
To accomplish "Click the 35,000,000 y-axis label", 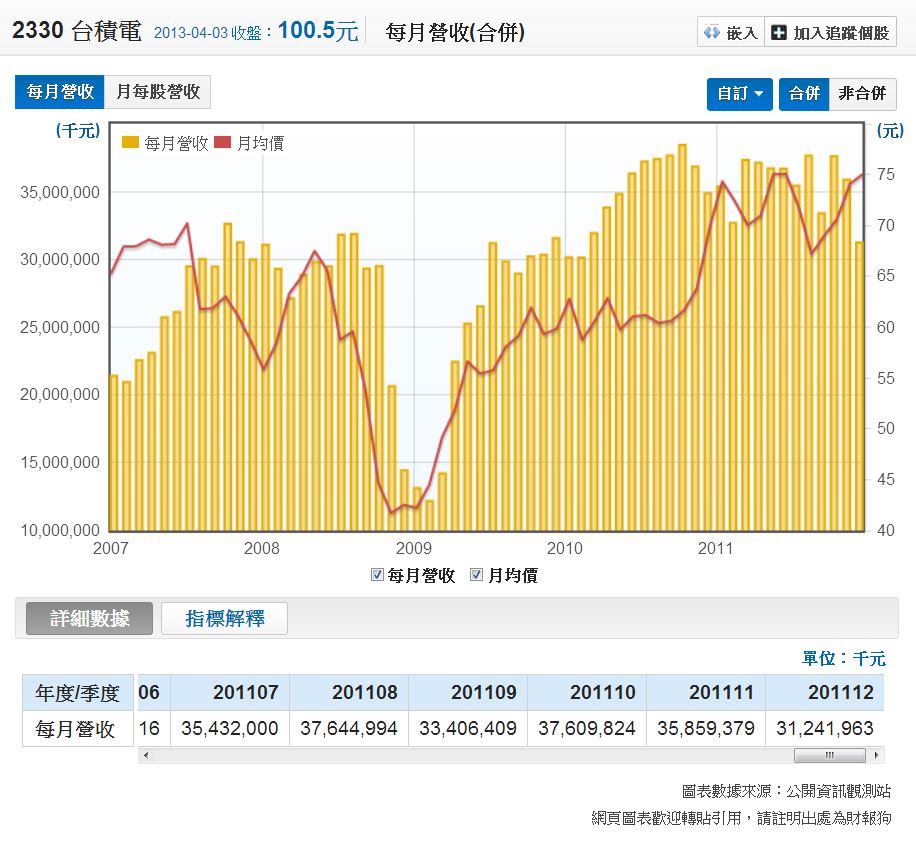I will click(60, 192).
